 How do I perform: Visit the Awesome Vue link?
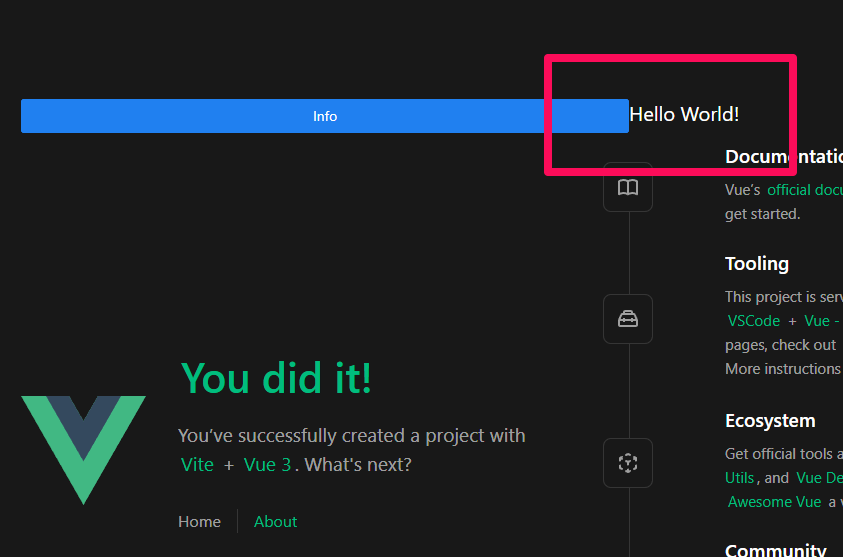tap(774, 502)
